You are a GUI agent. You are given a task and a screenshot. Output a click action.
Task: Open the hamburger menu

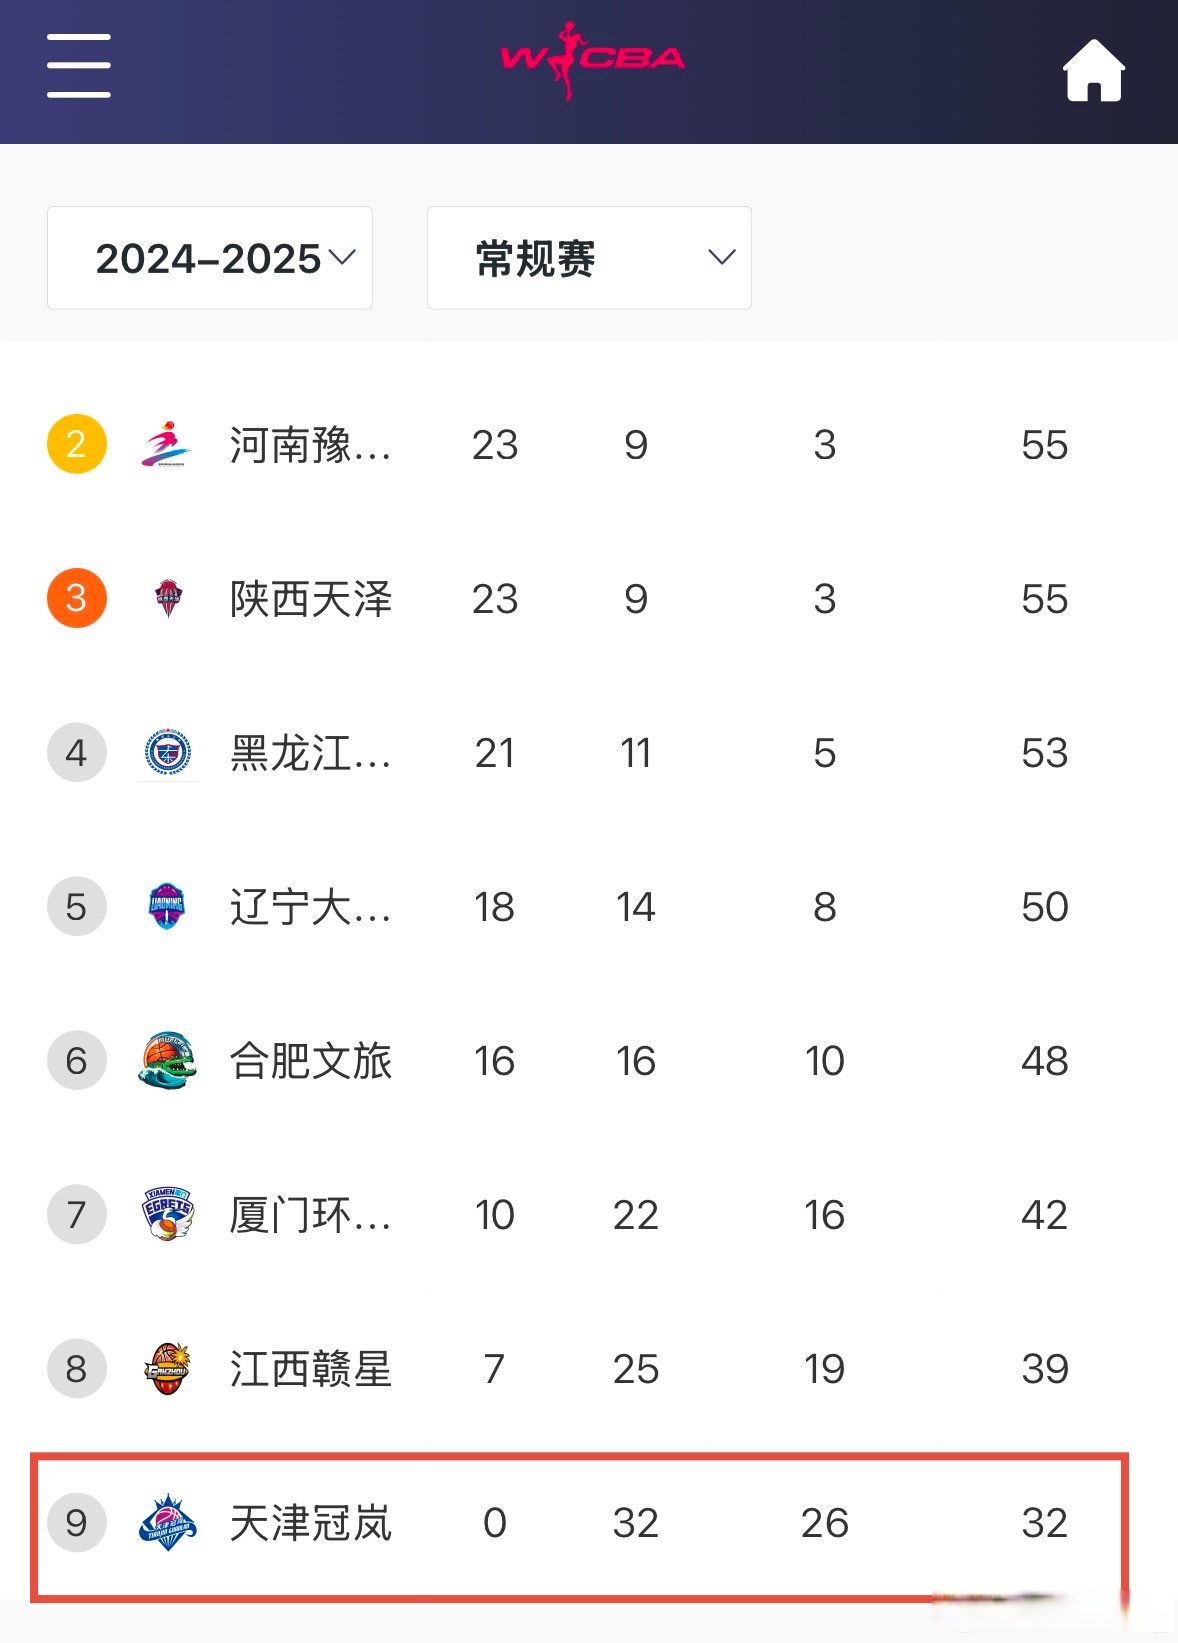point(79,66)
